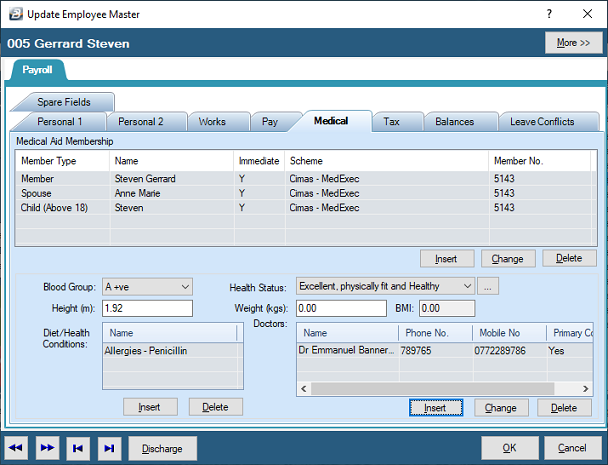This screenshot has height=465, width=608.
Task: Select the Medical tab
Action: pos(331,121)
